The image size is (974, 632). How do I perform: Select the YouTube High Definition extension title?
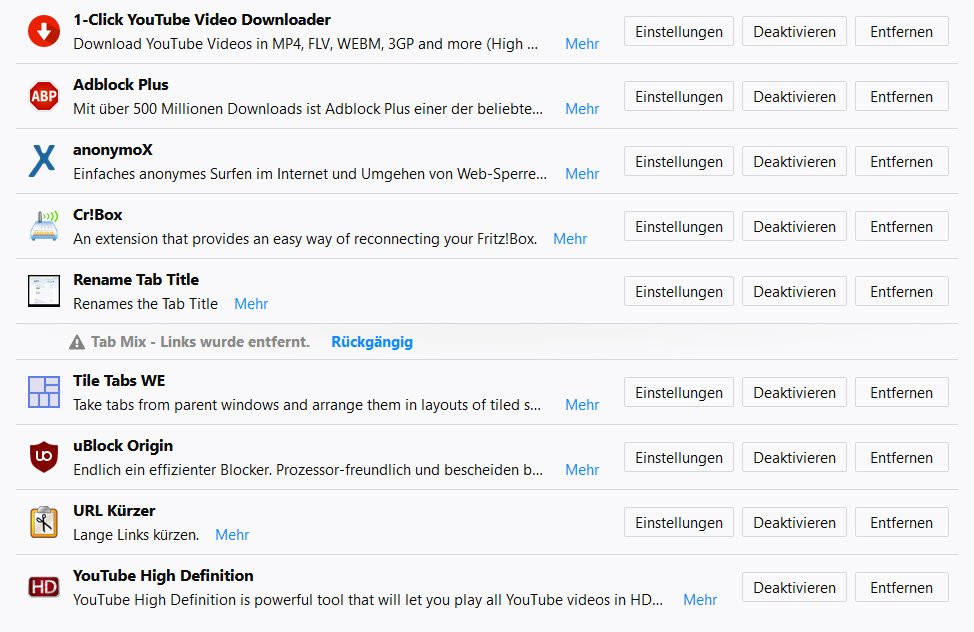pyautogui.click(x=163, y=576)
